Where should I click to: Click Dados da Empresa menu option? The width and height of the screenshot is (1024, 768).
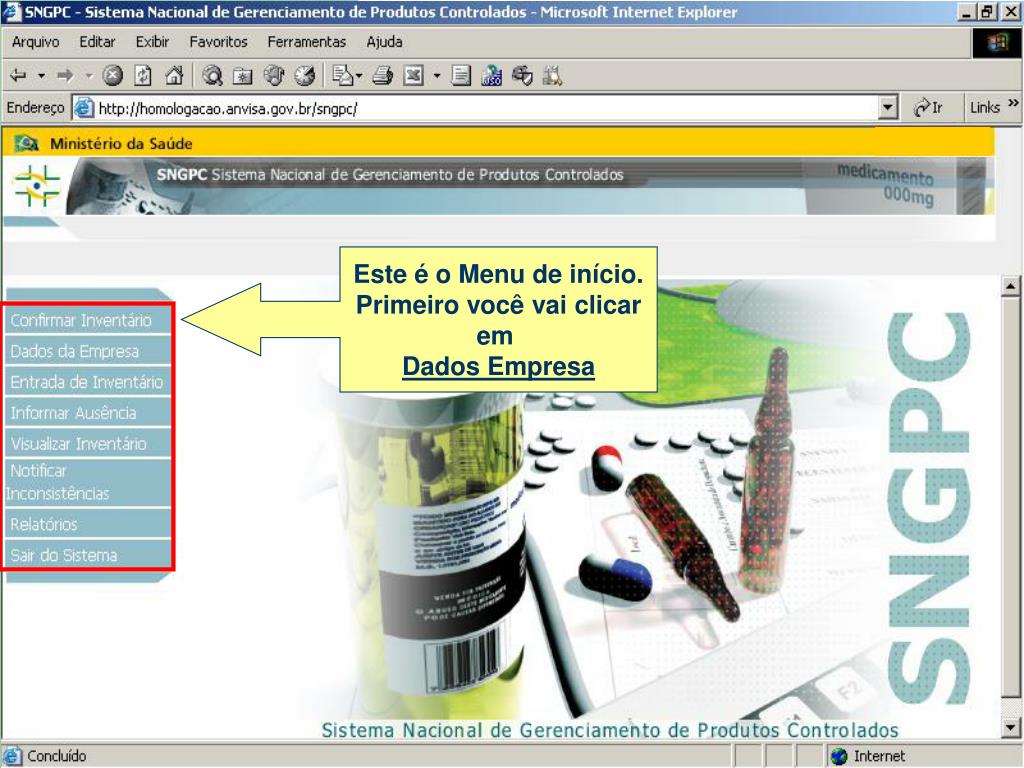click(88, 351)
